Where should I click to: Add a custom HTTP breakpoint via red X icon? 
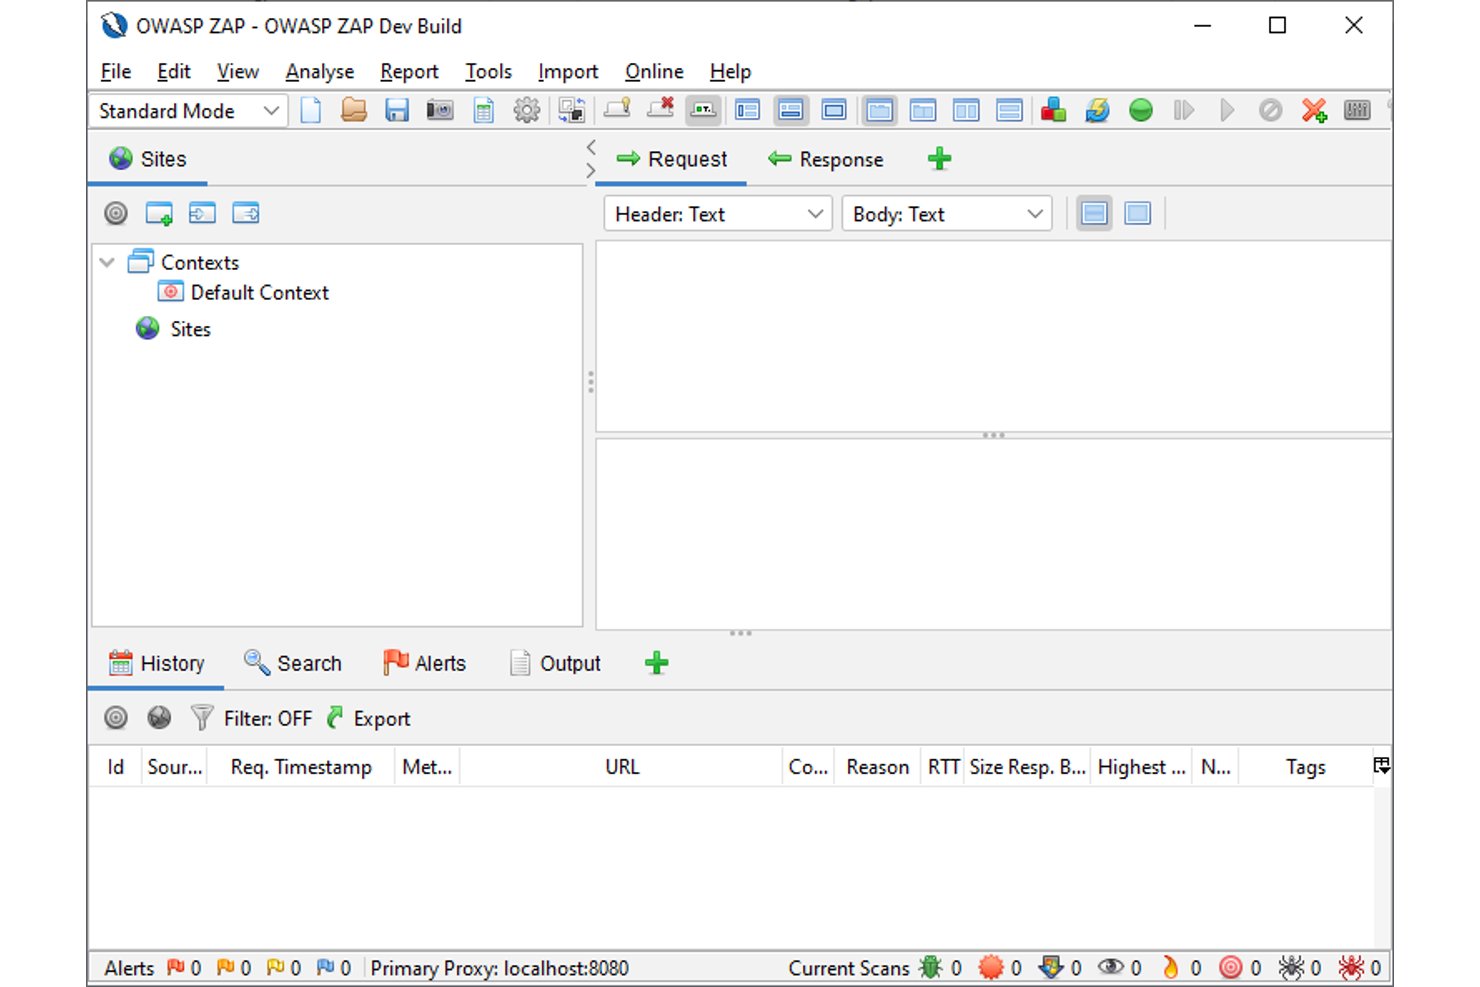[x=1314, y=110]
